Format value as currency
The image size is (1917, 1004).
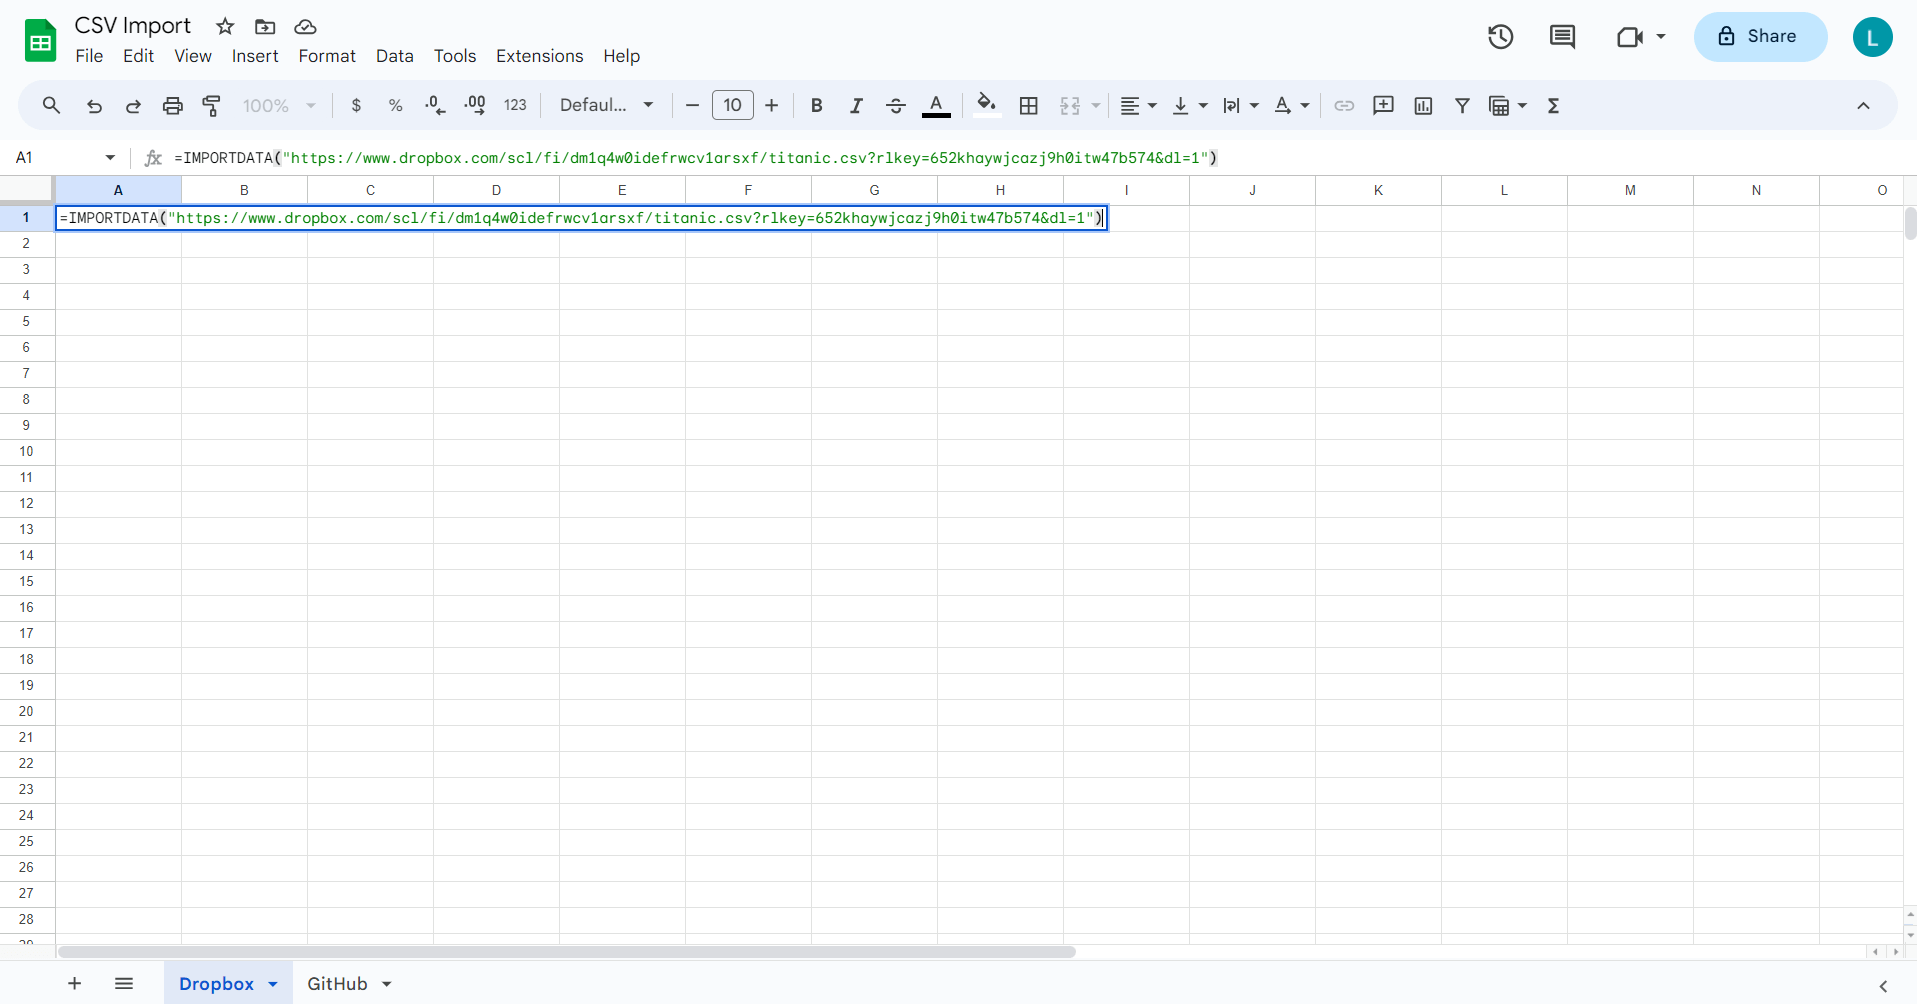(x=357, y=105)
